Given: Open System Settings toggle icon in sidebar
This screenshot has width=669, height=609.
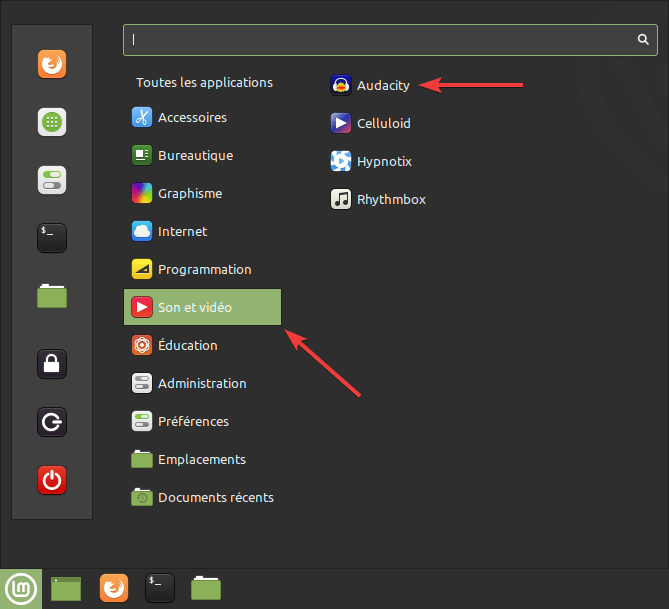Looking at the screenshot, I should tap(52, 180).
